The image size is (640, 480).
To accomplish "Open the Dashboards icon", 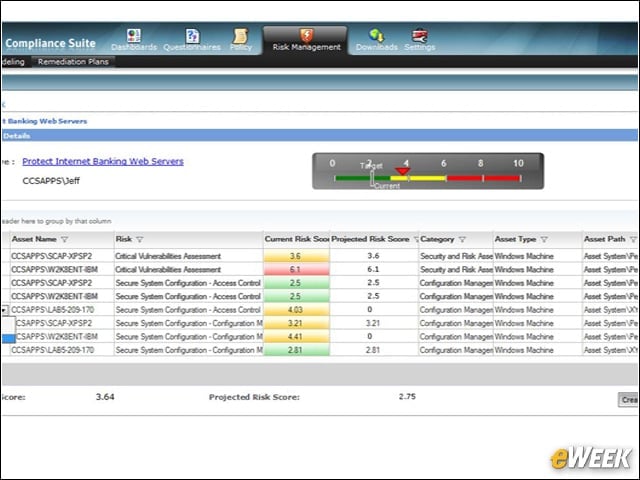I will point(134,36).
